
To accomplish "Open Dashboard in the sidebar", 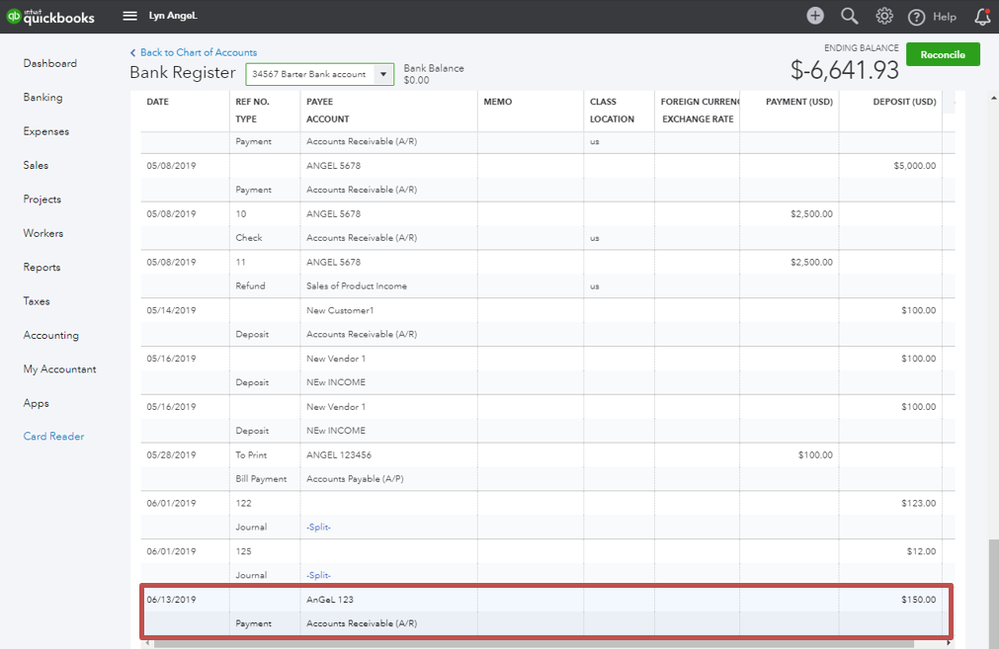I will (x=50, y=63).
